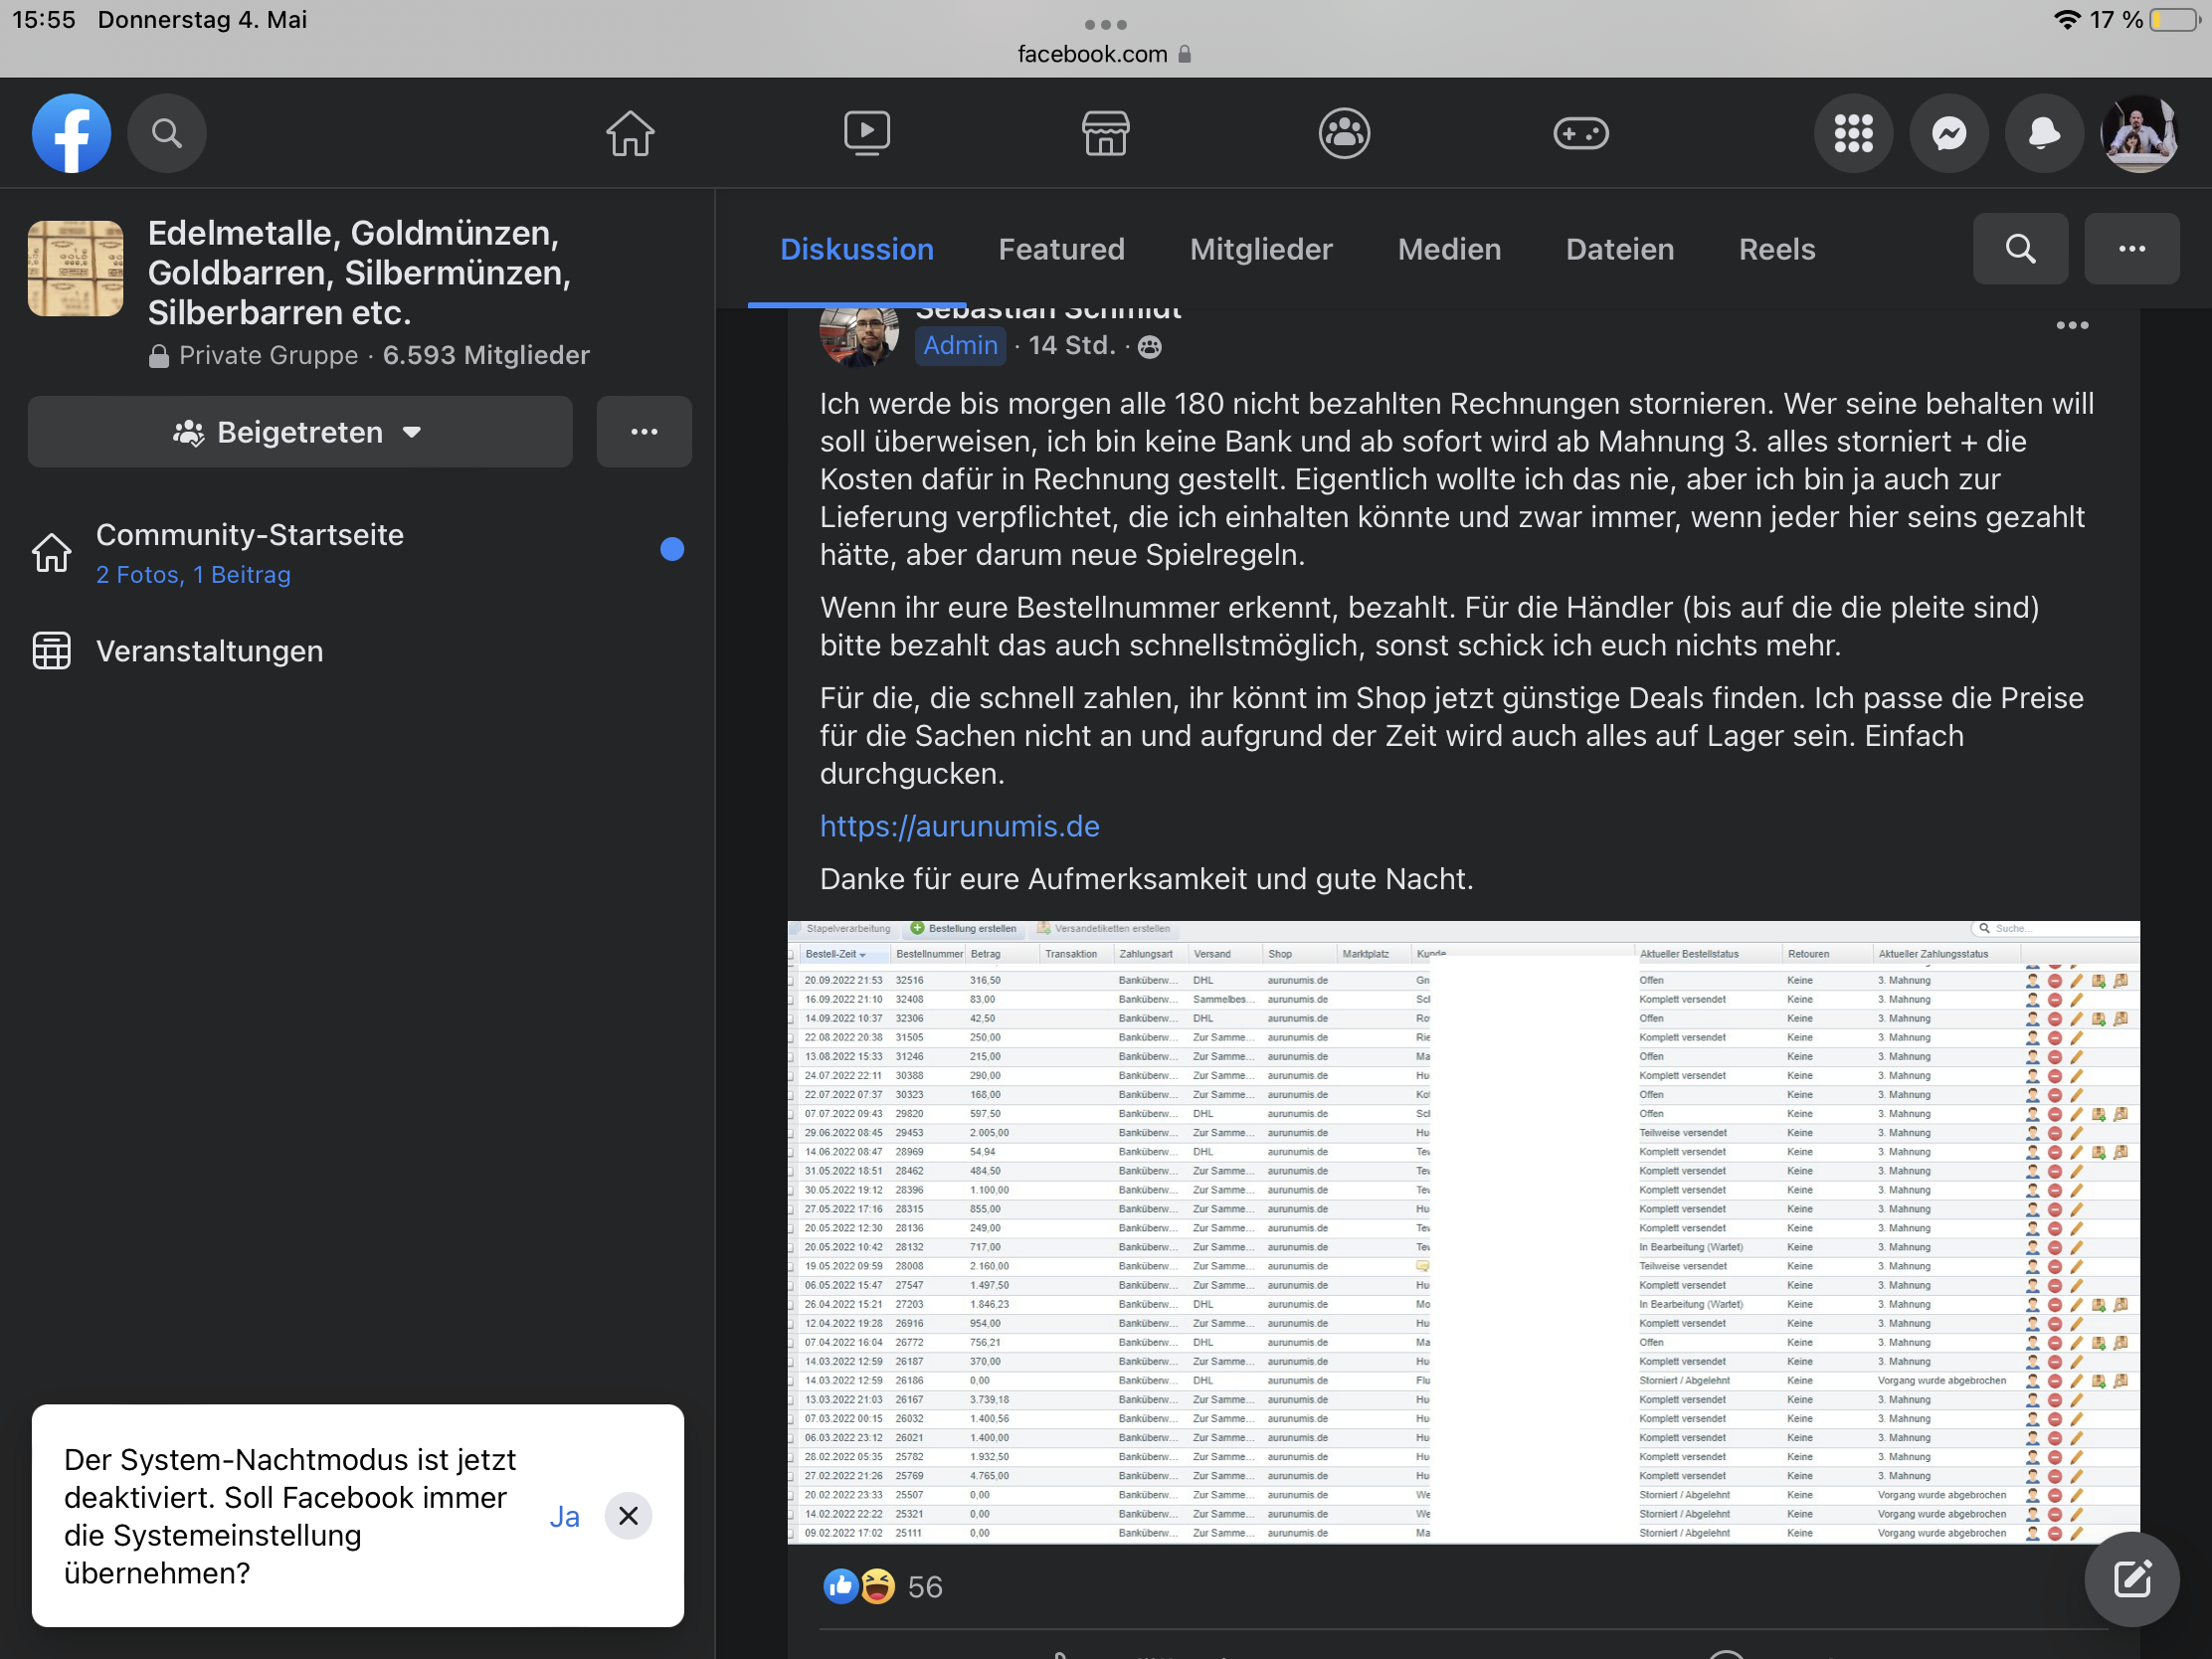
Task: Open the nine-dot menu grid
Action: pyautogui.click(x=1853, y=133)
